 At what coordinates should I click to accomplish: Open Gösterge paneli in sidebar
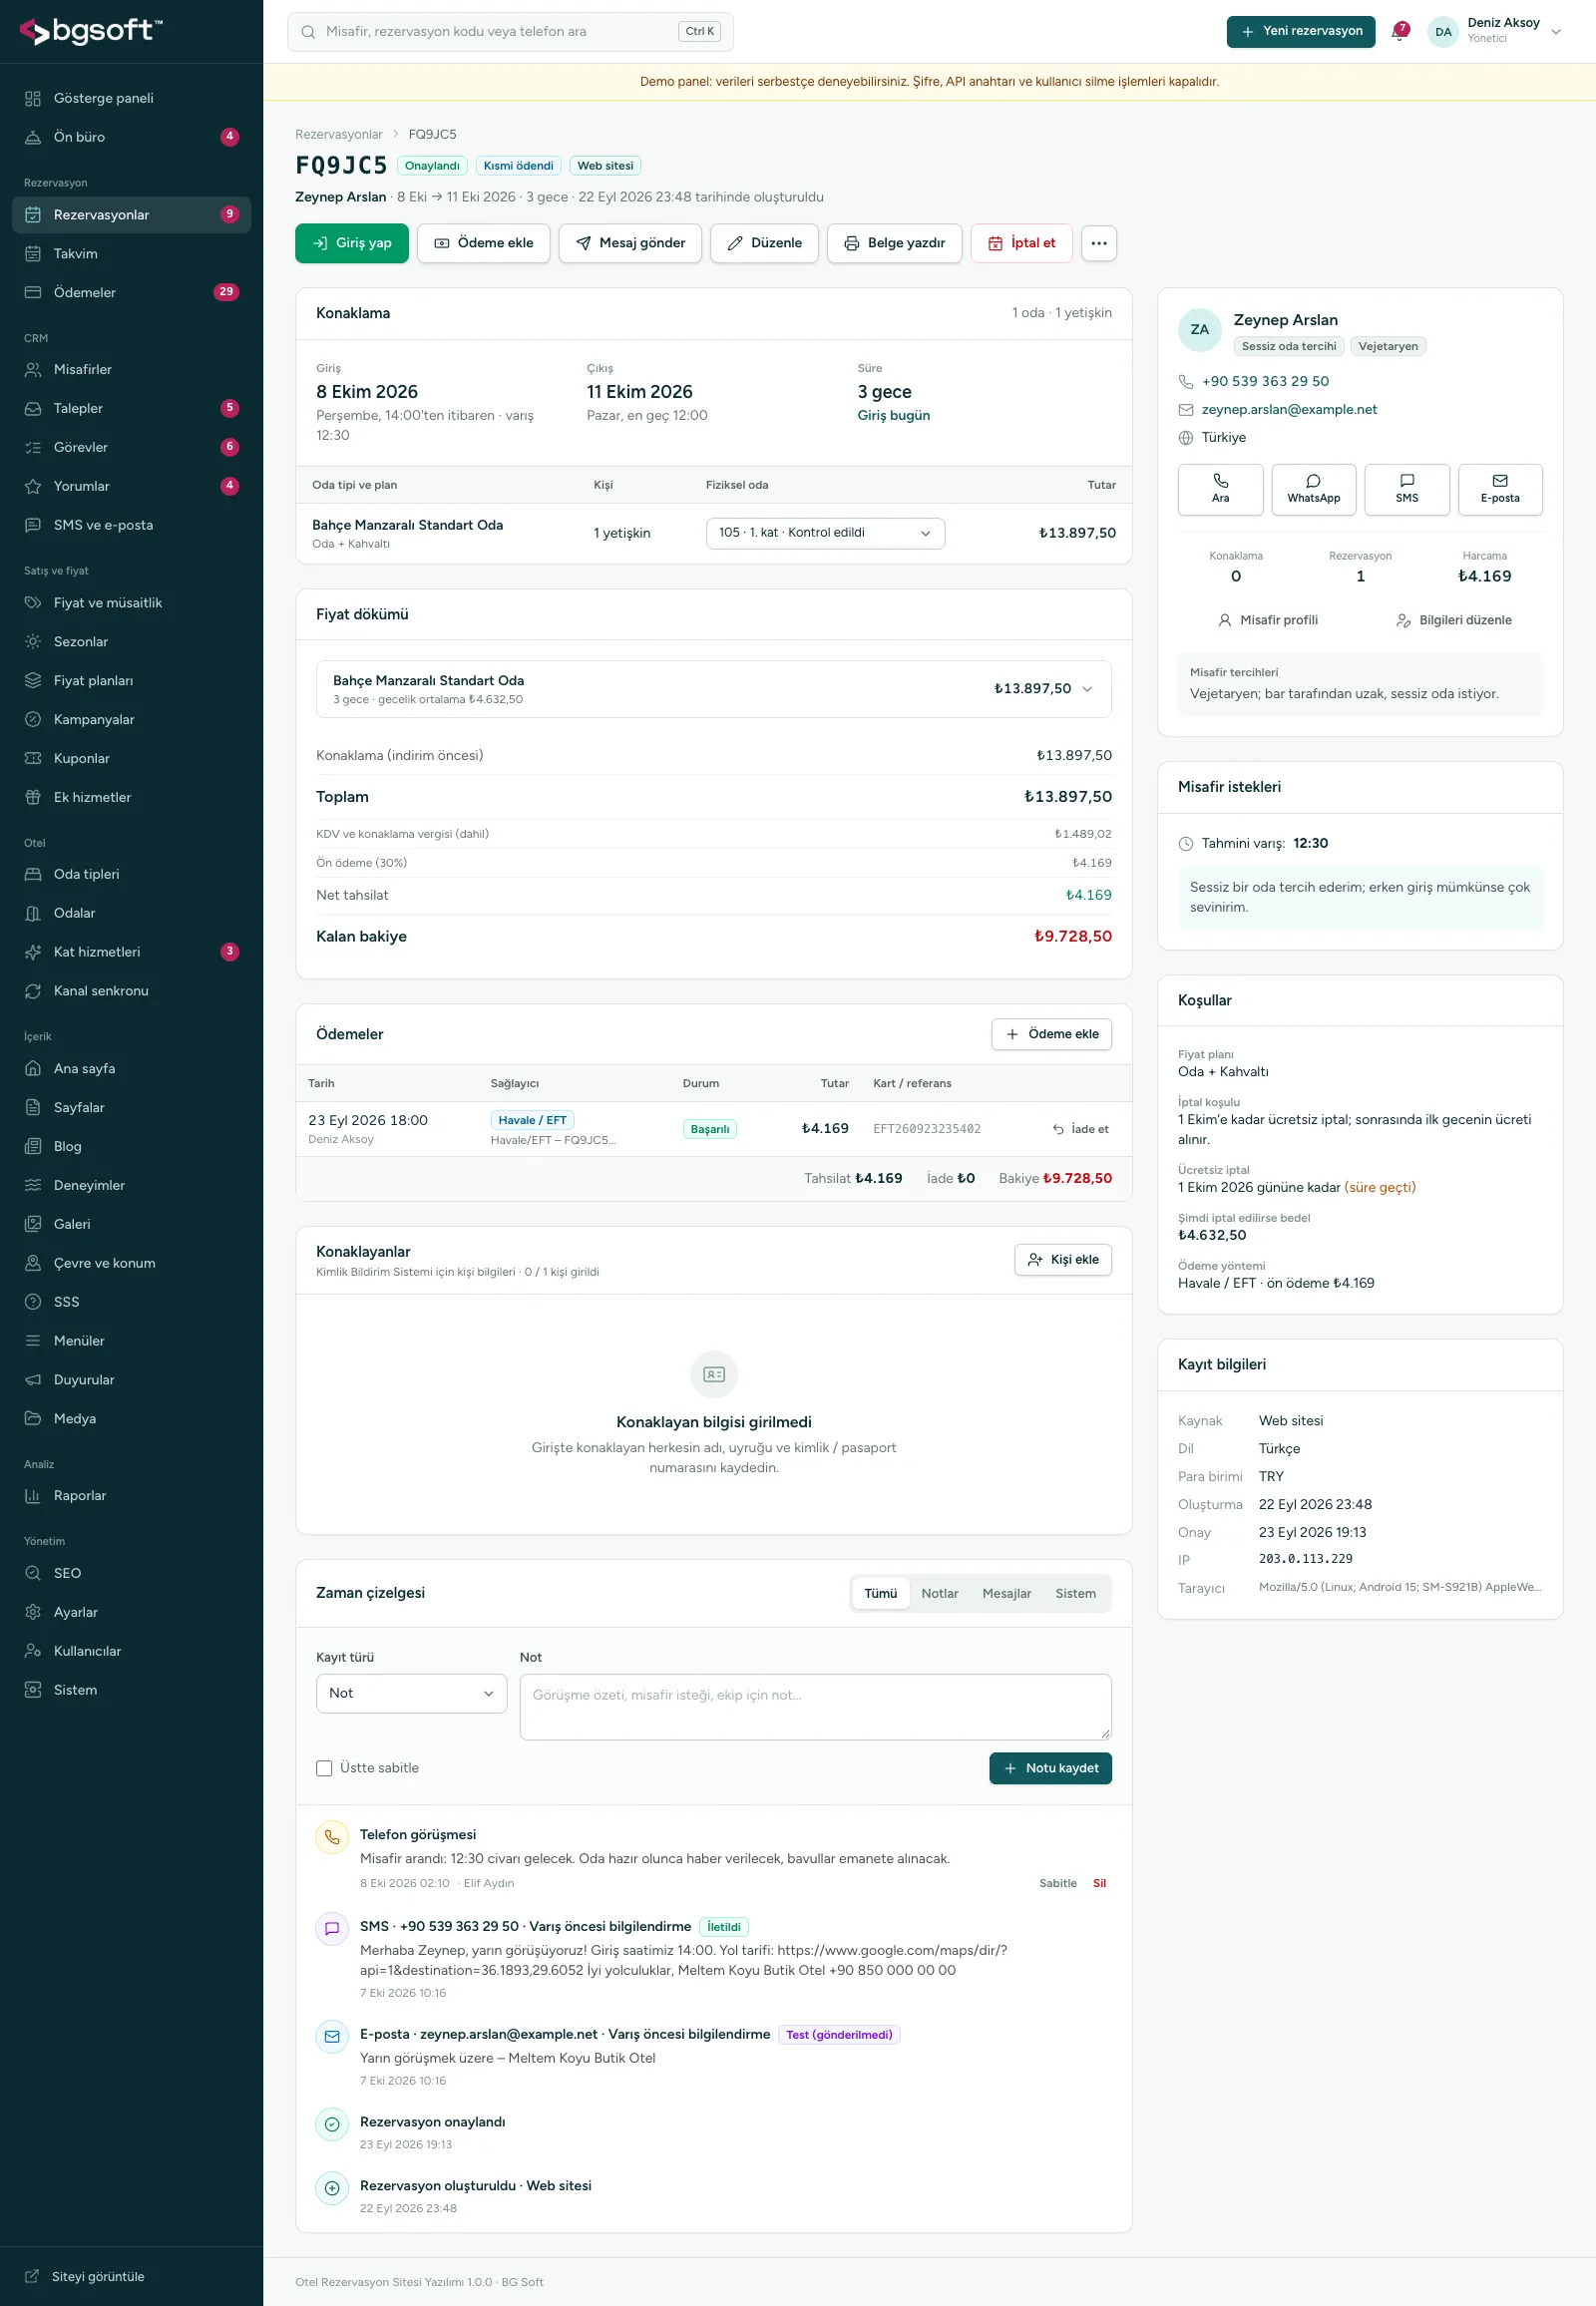pos(131,98)
